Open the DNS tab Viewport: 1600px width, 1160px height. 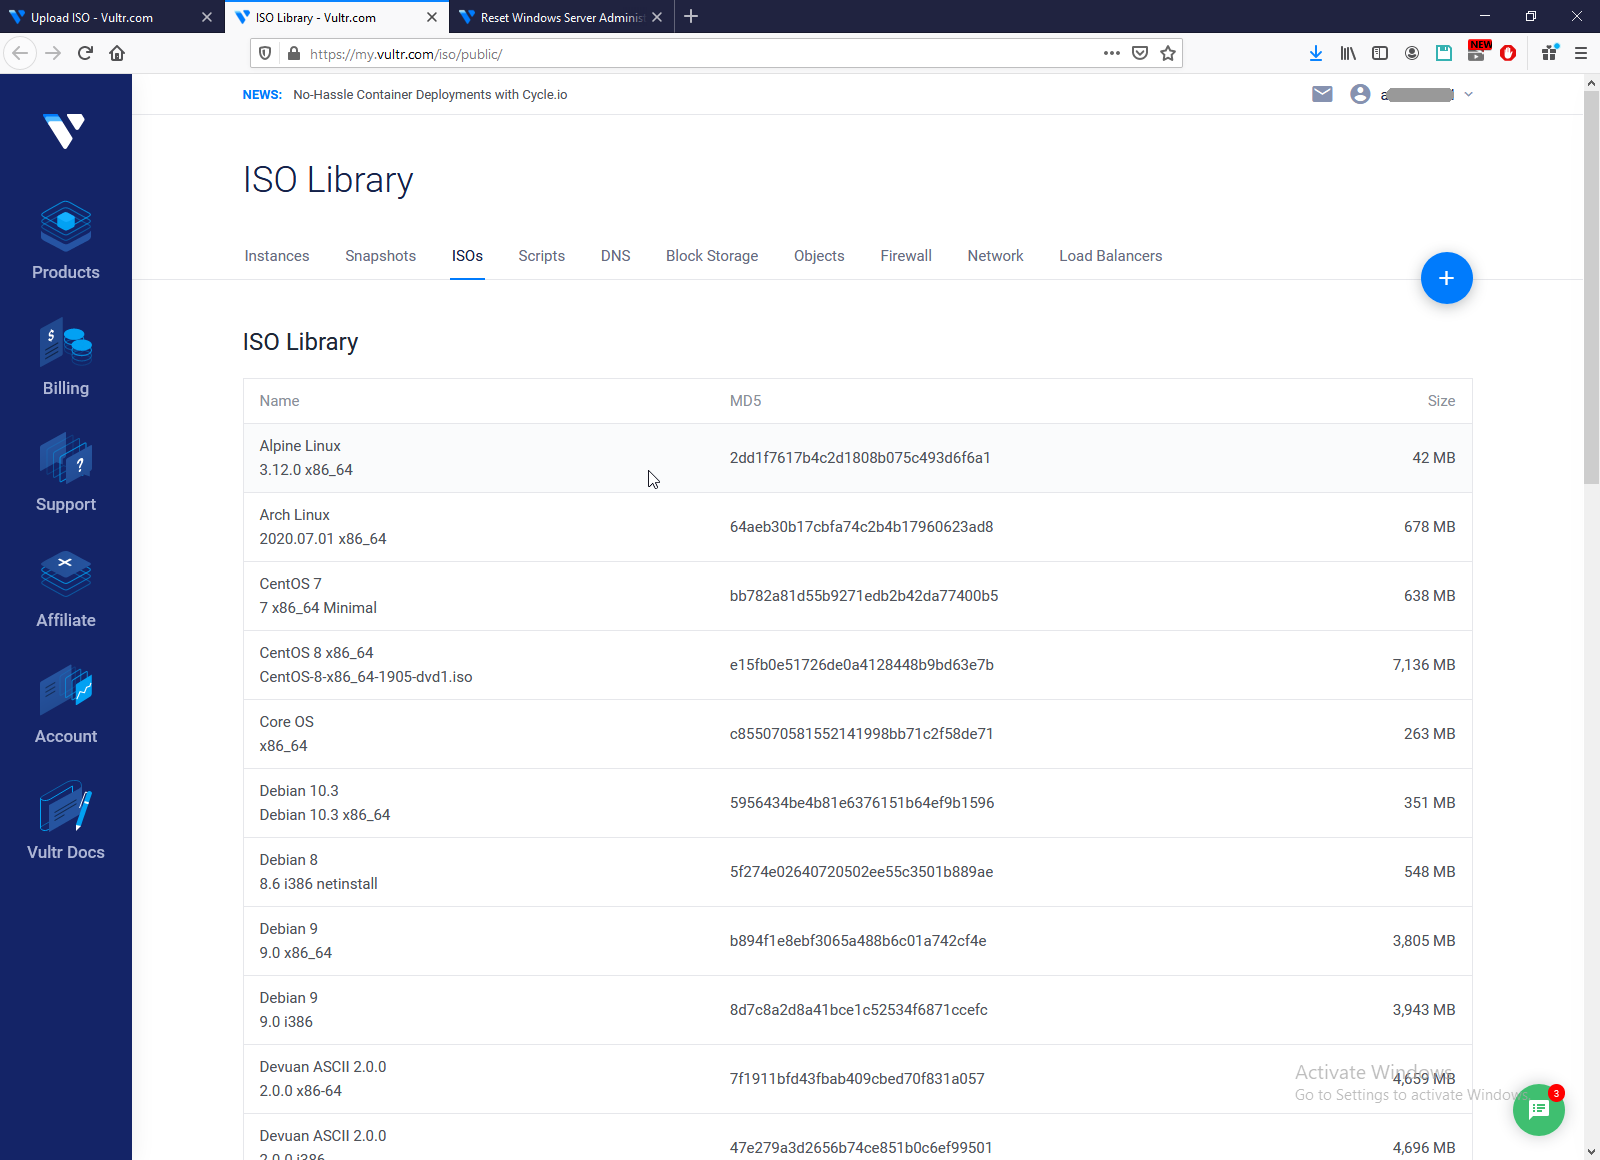click(615, 256)
